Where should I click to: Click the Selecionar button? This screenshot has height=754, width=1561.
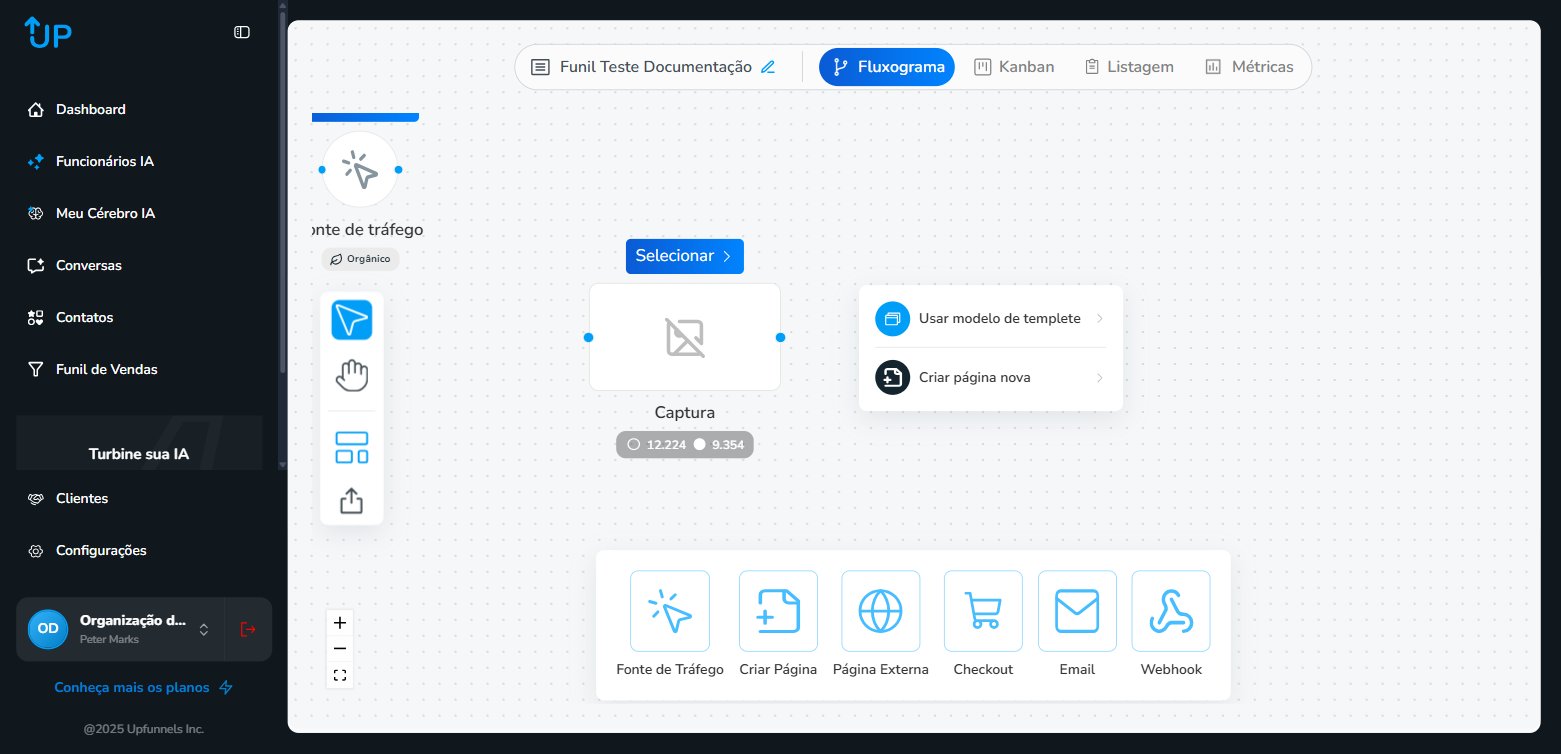(x=684, y=256)
